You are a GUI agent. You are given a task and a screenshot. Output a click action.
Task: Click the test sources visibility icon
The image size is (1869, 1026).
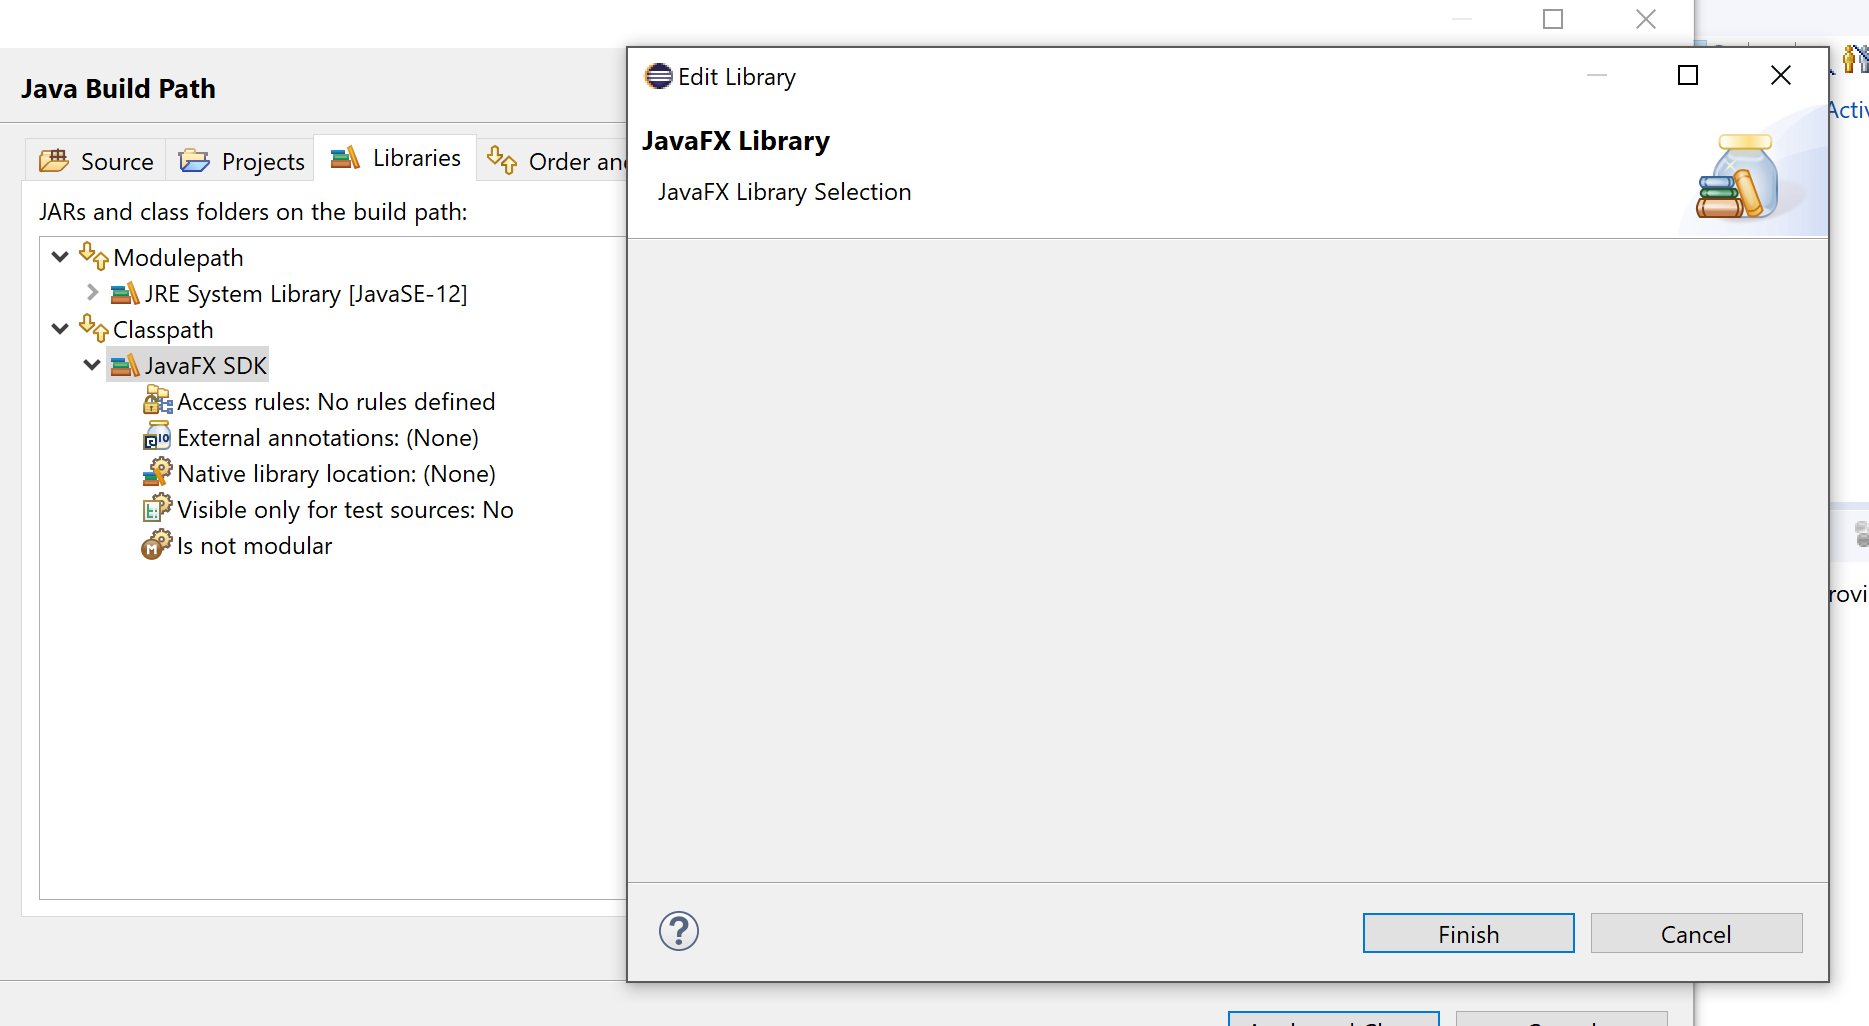tap(157, 508)
